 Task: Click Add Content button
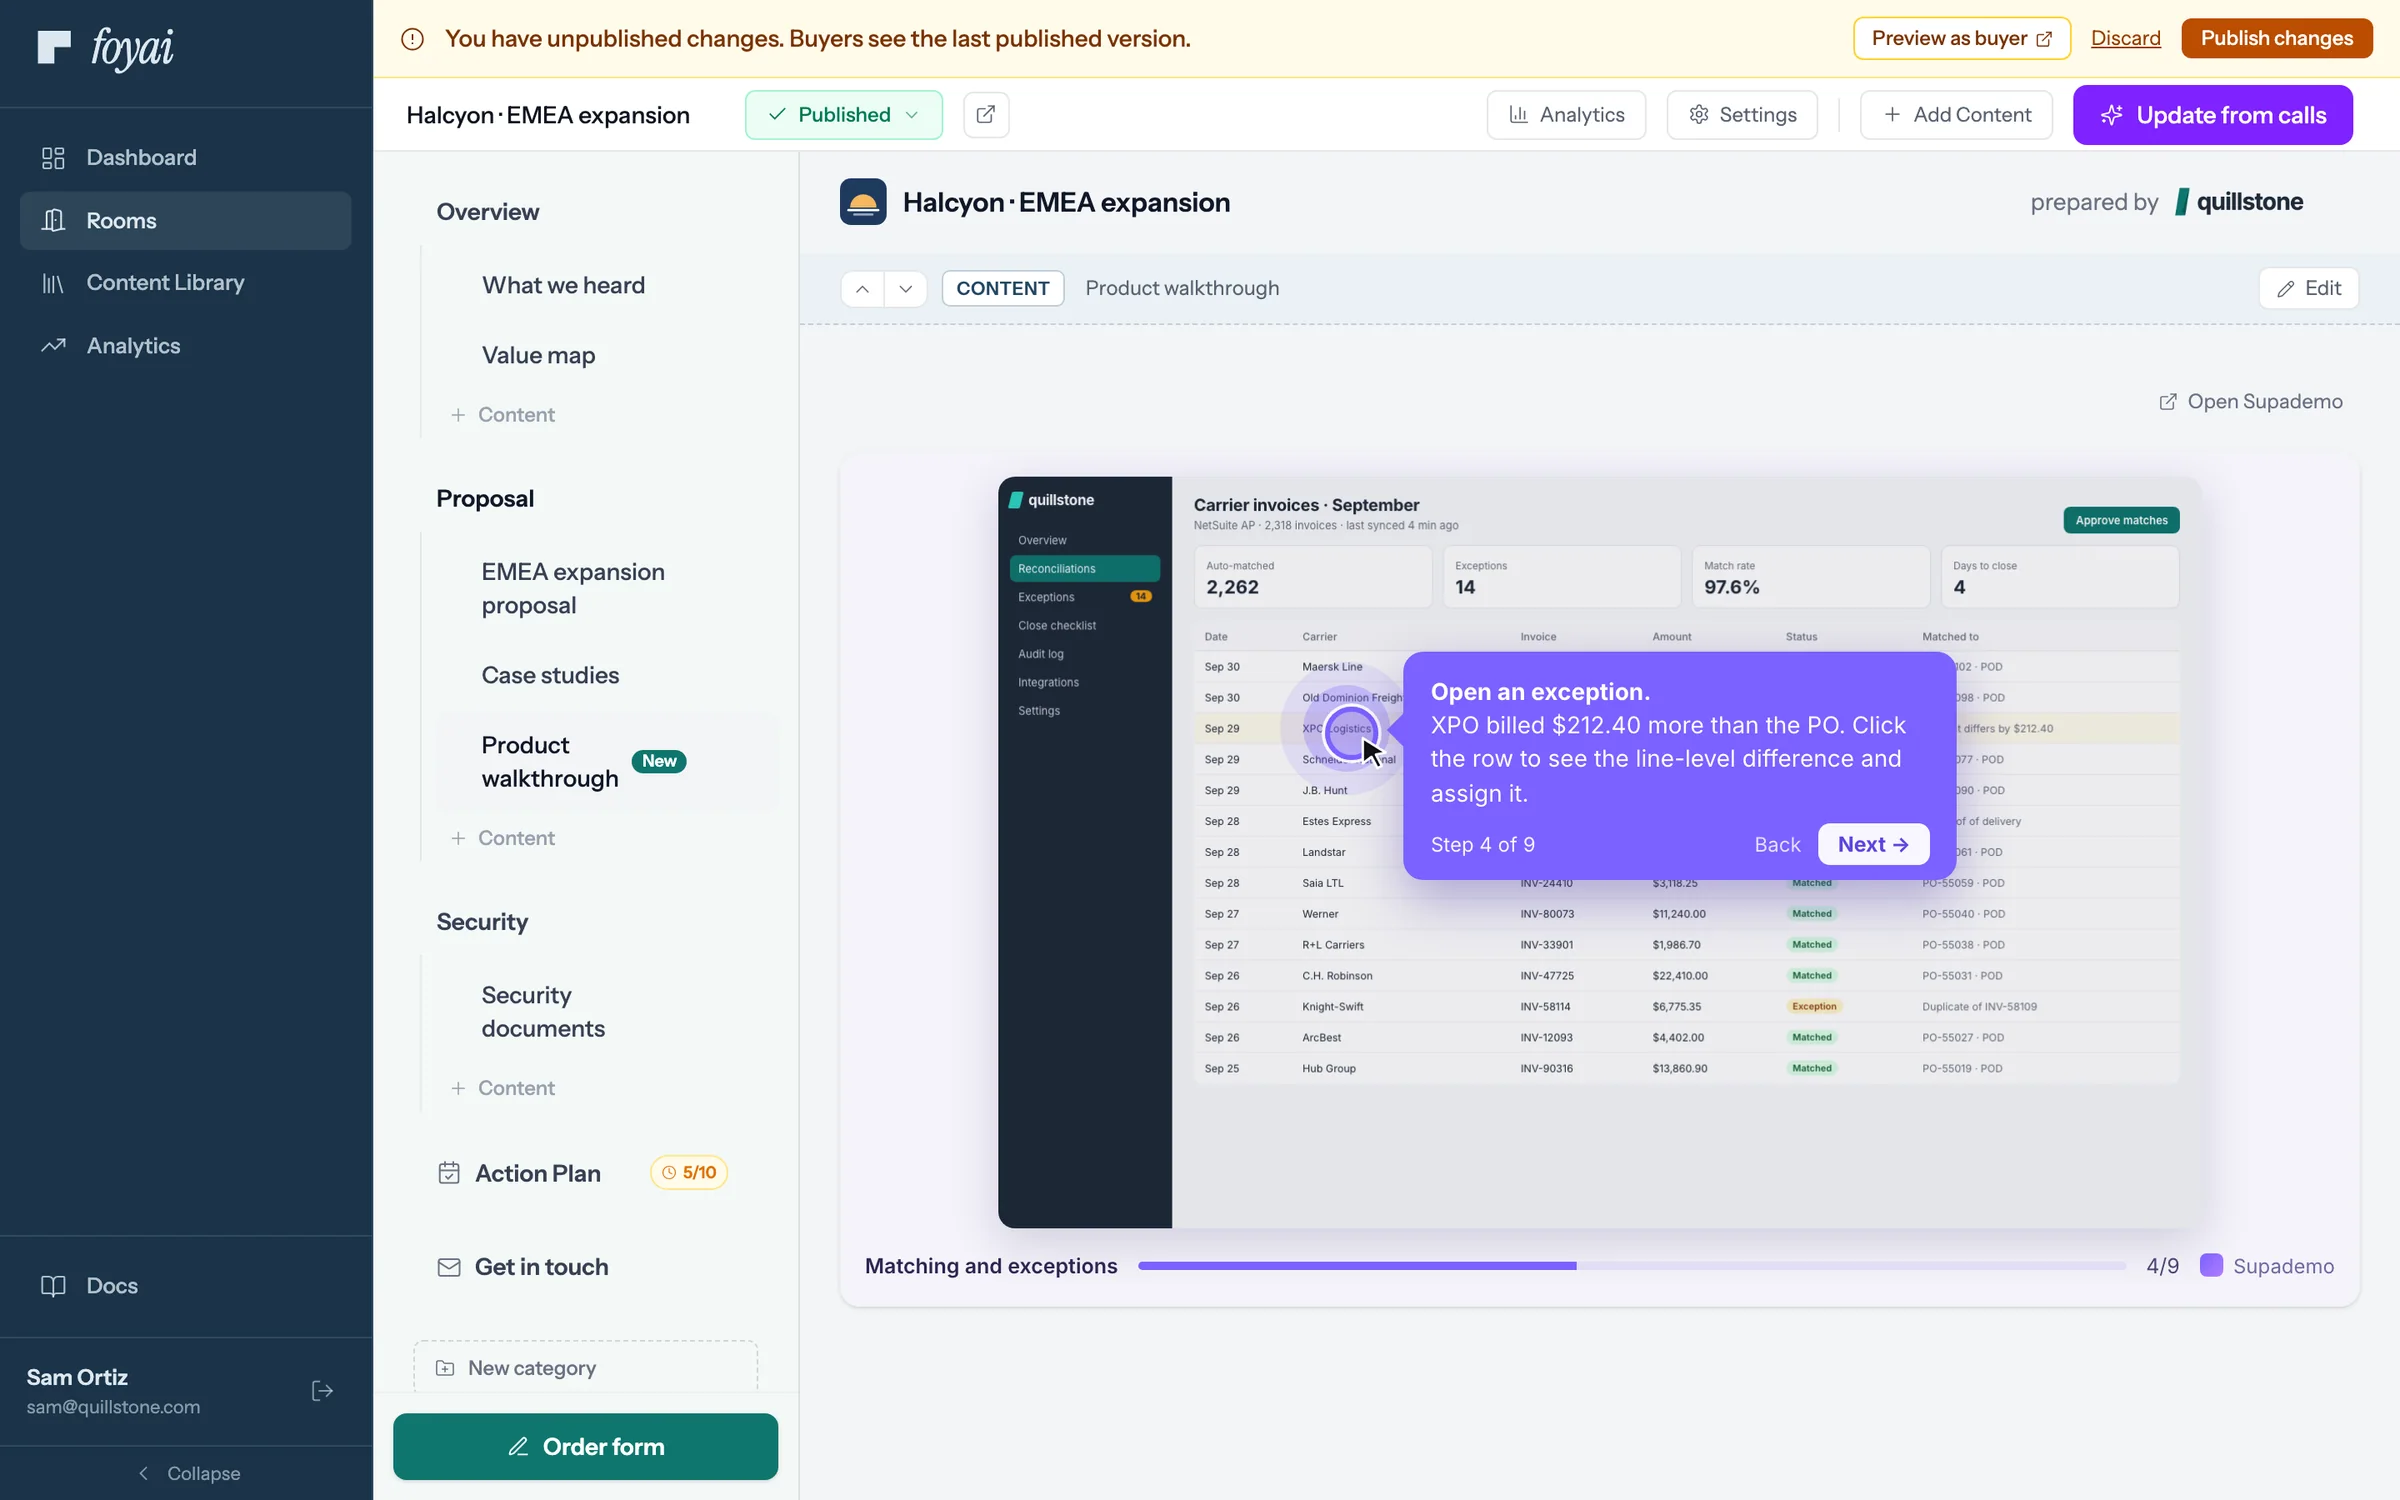[x=1955, y=115]
